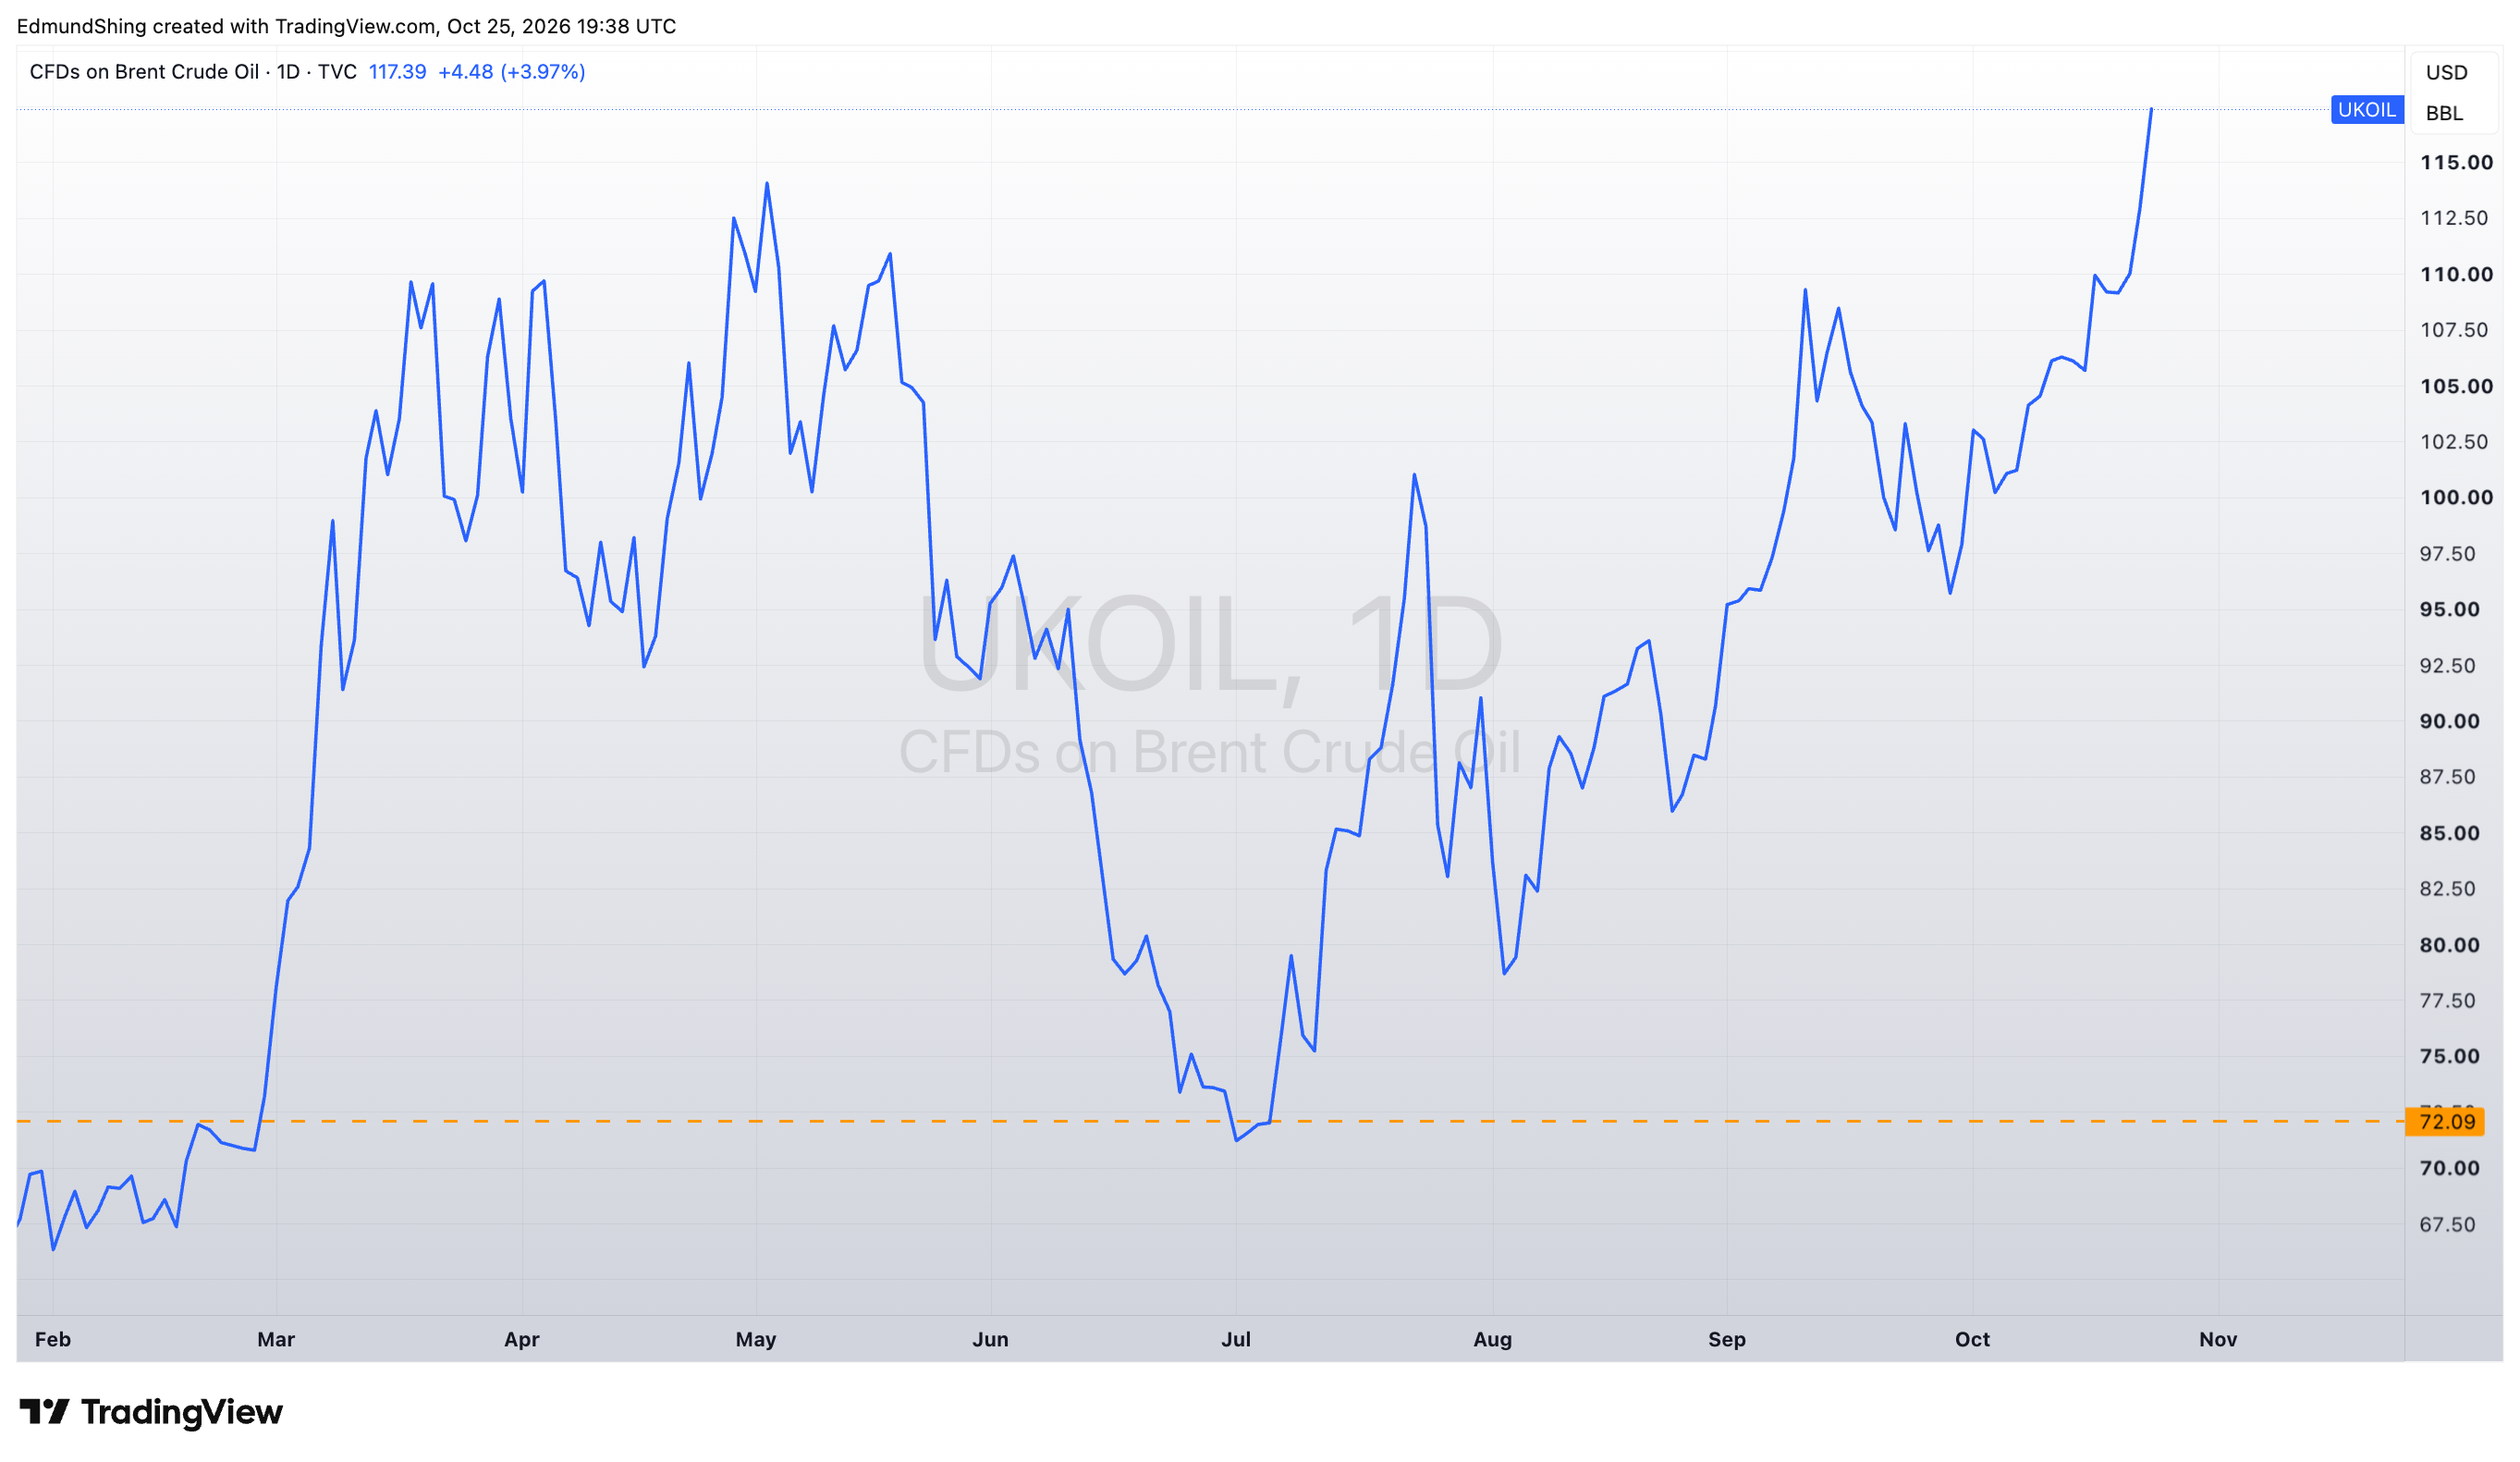This screenshot has height=1462, width=2520.
Task: Click the 75.00 price axis label
Action: [2449, 1057]
